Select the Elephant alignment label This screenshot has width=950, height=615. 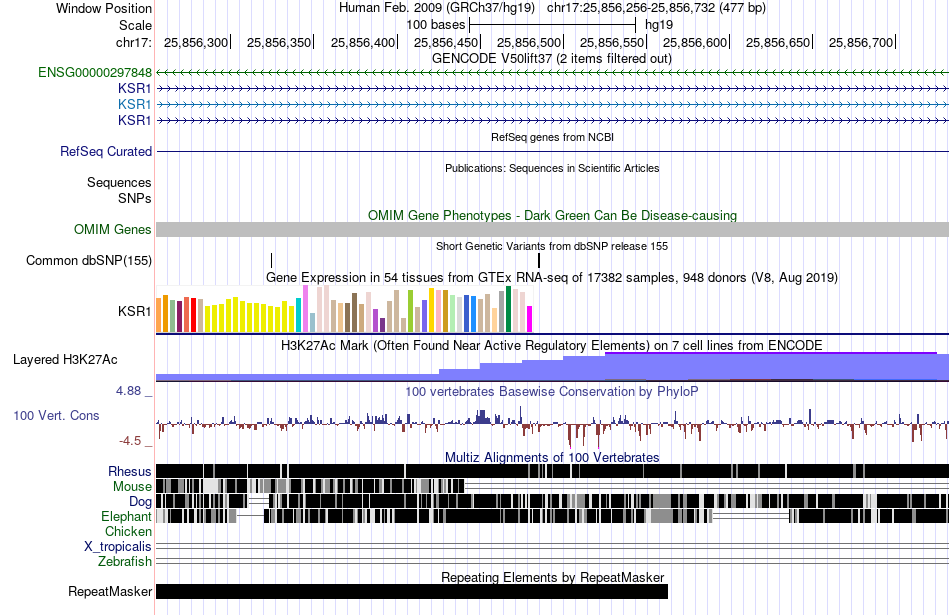(x=126, y=516)
